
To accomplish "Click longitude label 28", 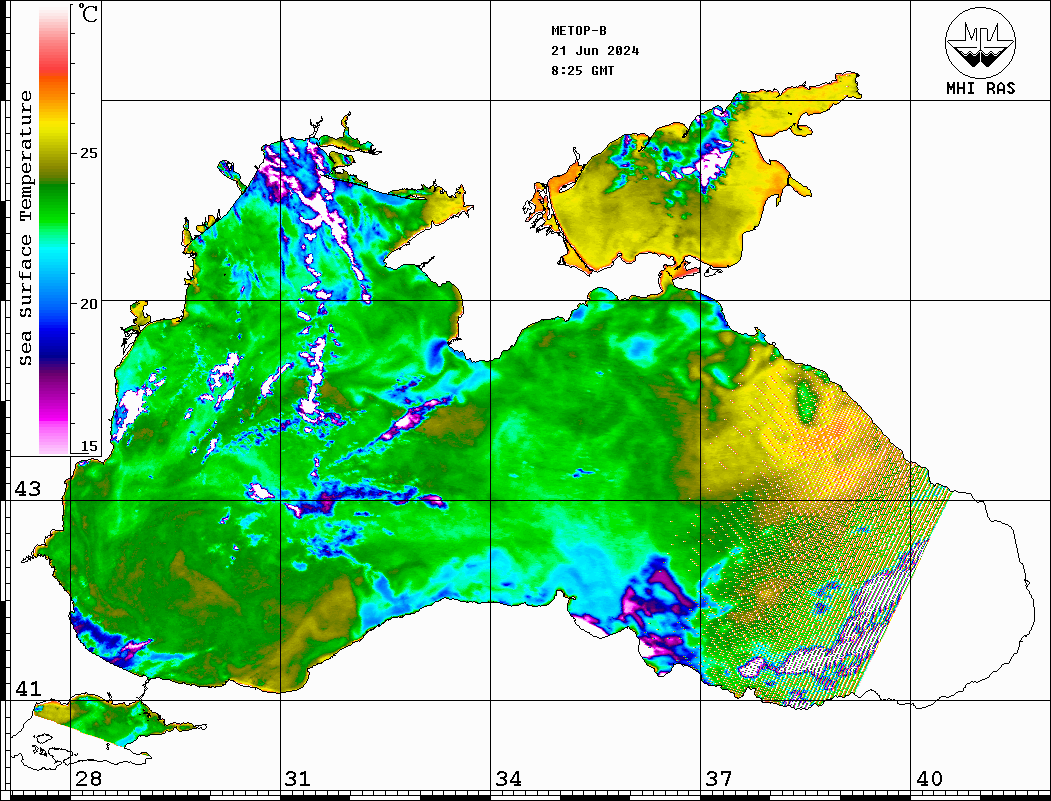I will 88,779.
